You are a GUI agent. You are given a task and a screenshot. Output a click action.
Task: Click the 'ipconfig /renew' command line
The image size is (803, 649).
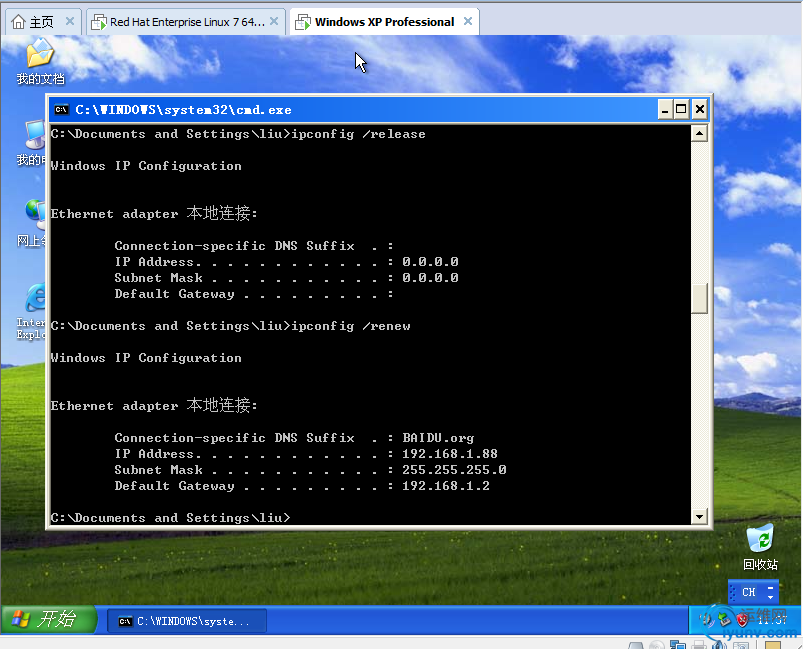point(230,326)
